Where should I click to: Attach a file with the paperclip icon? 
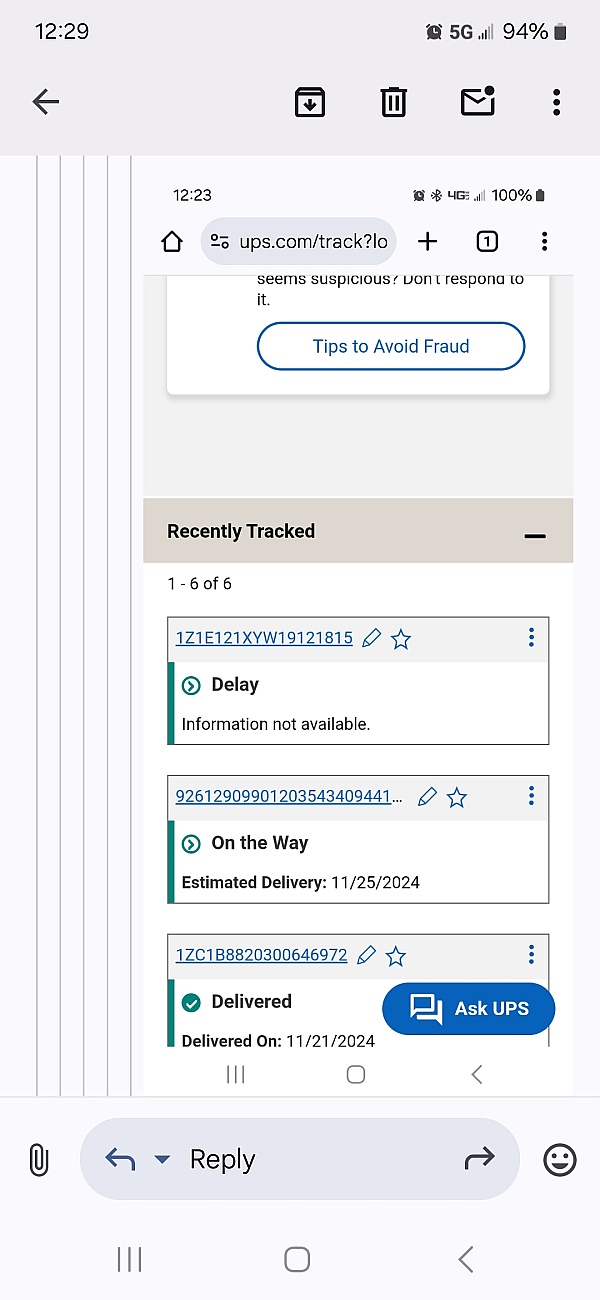point(38,1159)
